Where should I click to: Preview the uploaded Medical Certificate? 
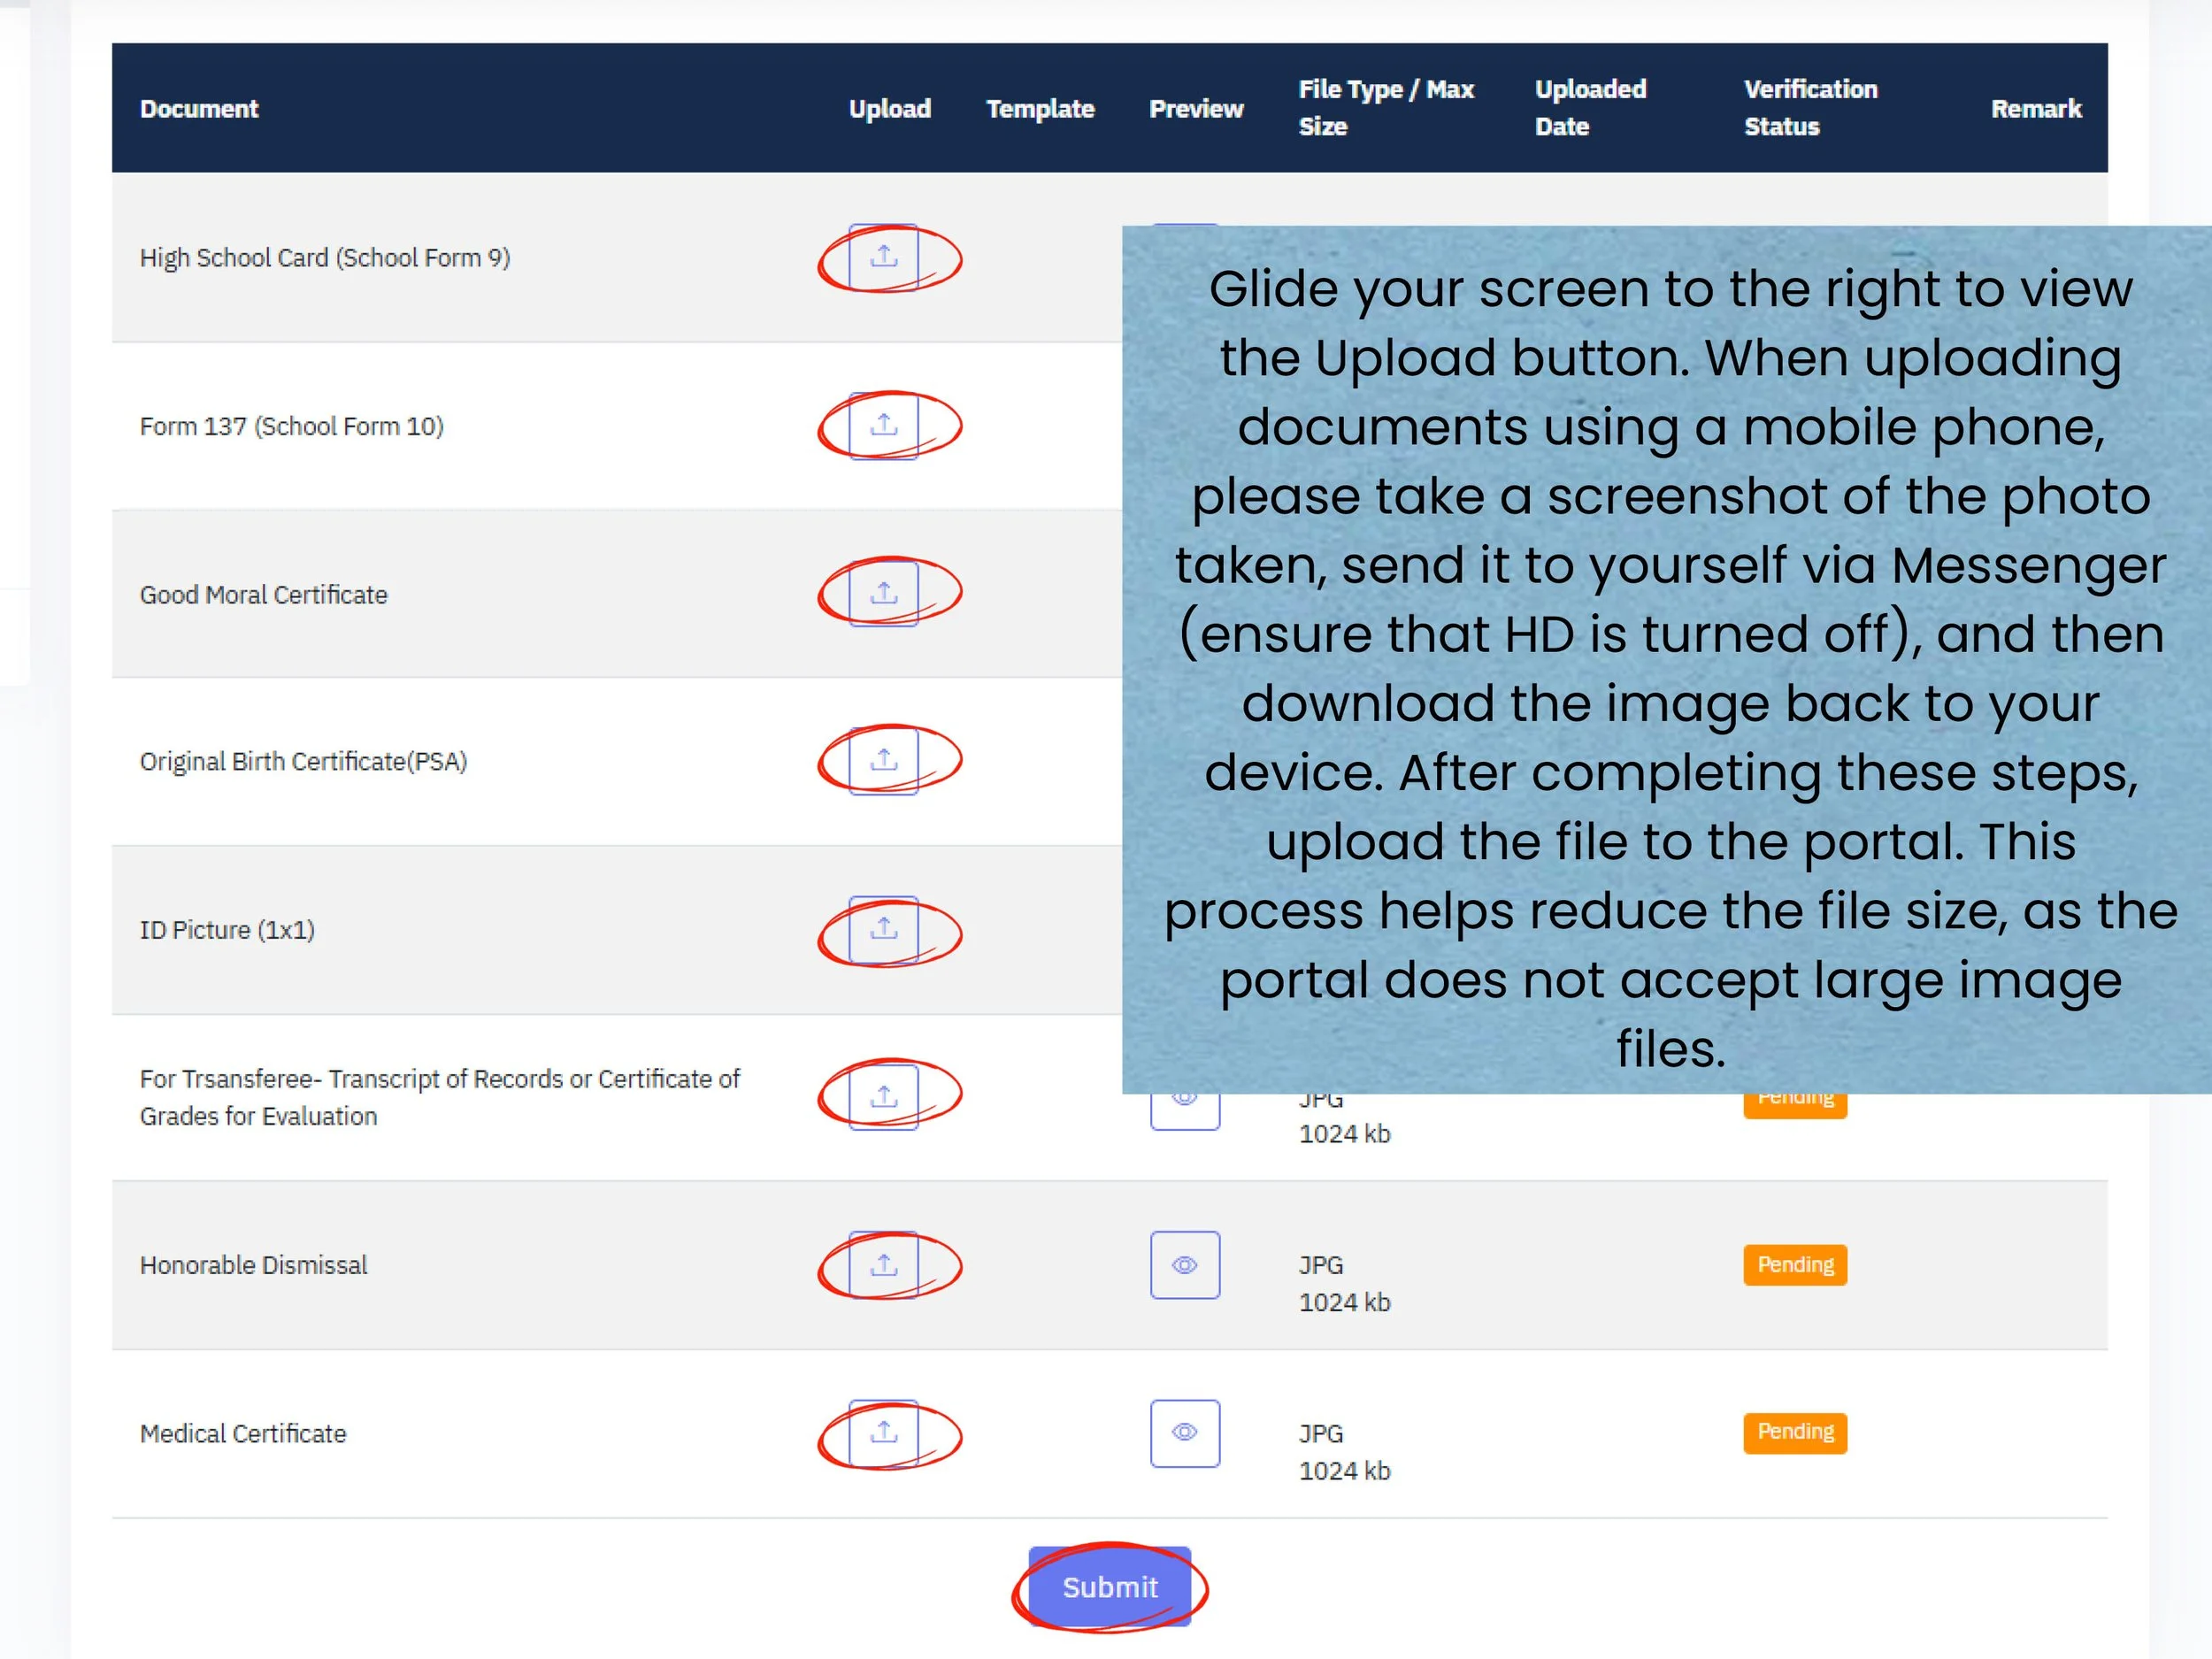(x=1185, y=1432)
